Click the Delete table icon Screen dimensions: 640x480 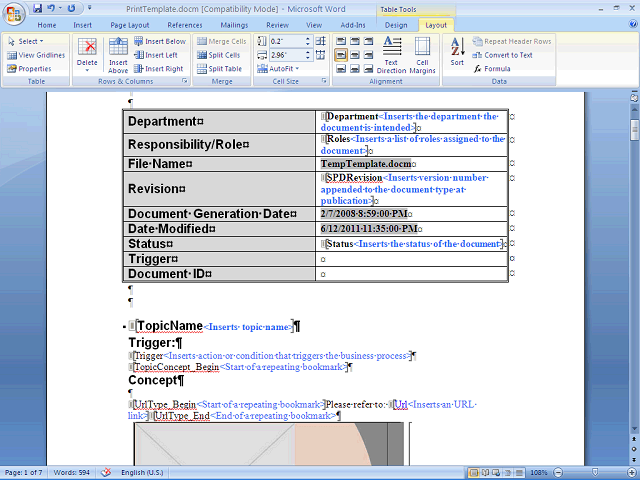87,47
